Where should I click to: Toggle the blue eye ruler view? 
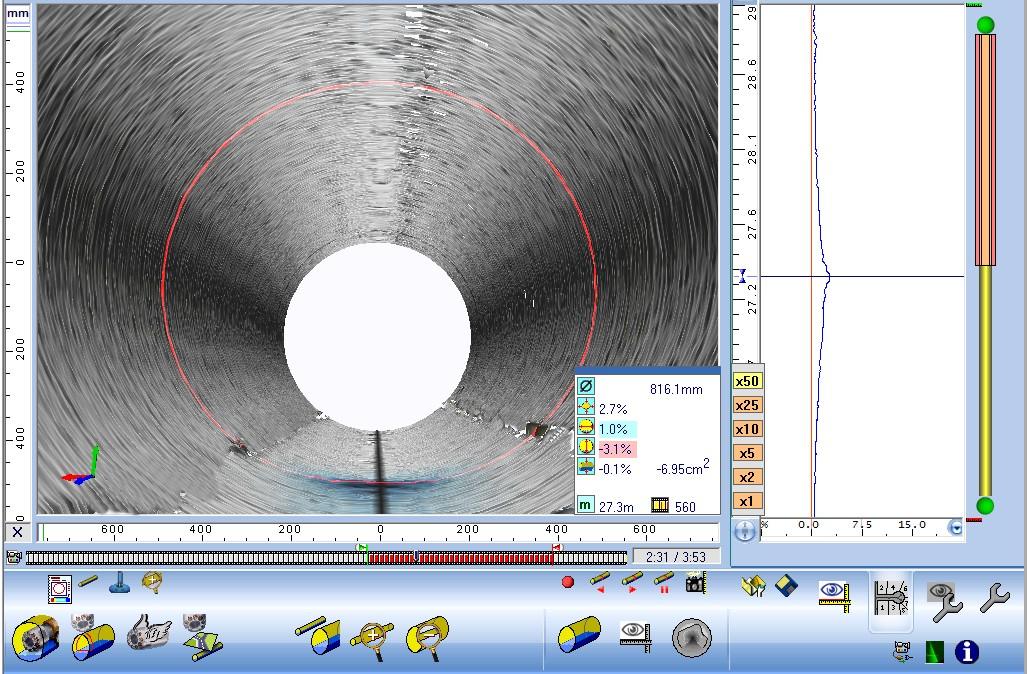tap(835, 596)
